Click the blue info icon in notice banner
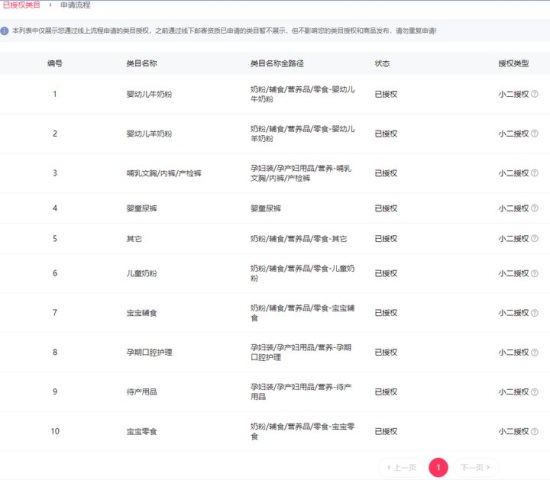 click(5, 31)
